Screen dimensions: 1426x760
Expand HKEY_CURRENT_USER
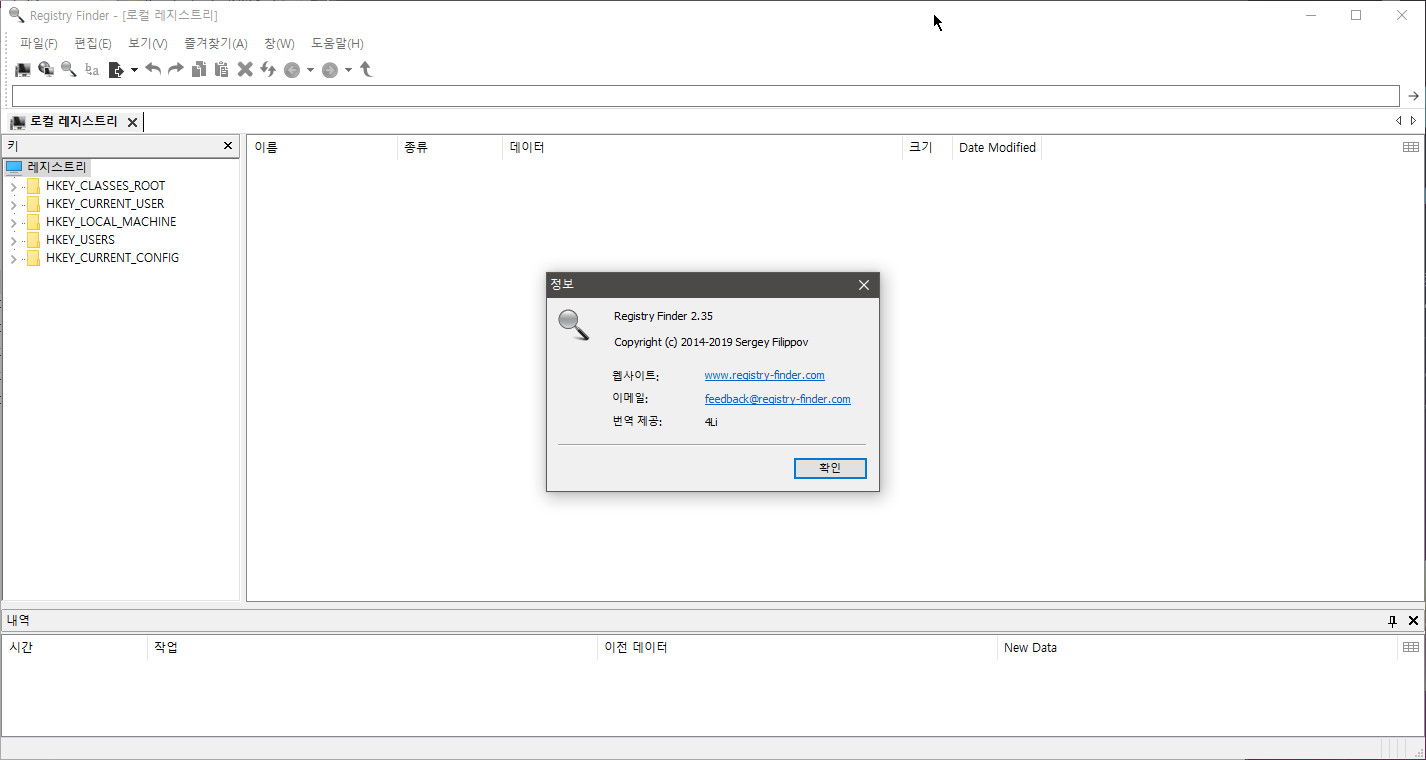tap(13, 204)
